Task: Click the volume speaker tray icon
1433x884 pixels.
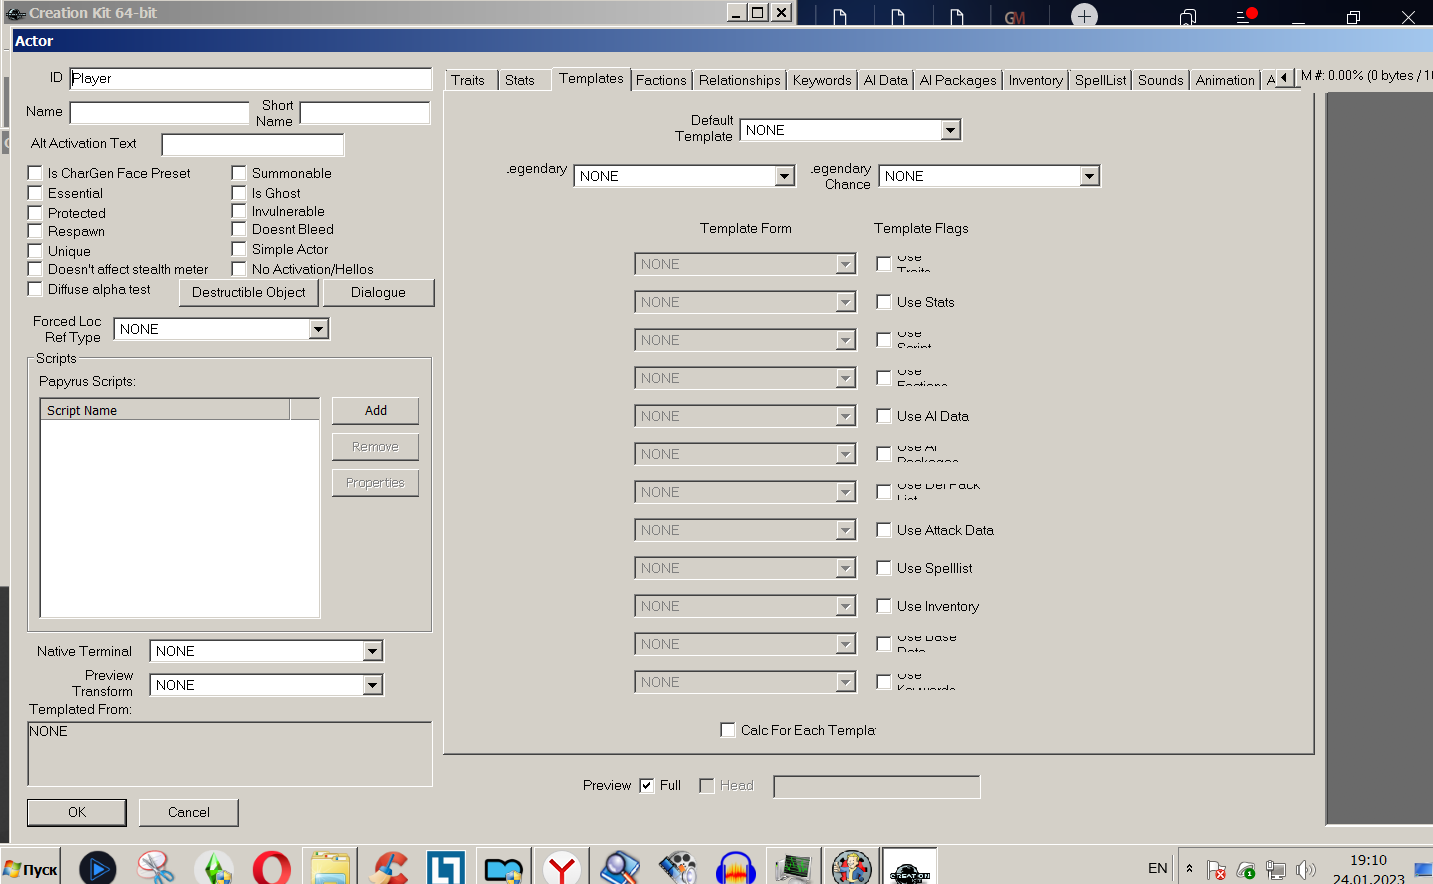Action: pyautogui.click(x=1305, y=870)
